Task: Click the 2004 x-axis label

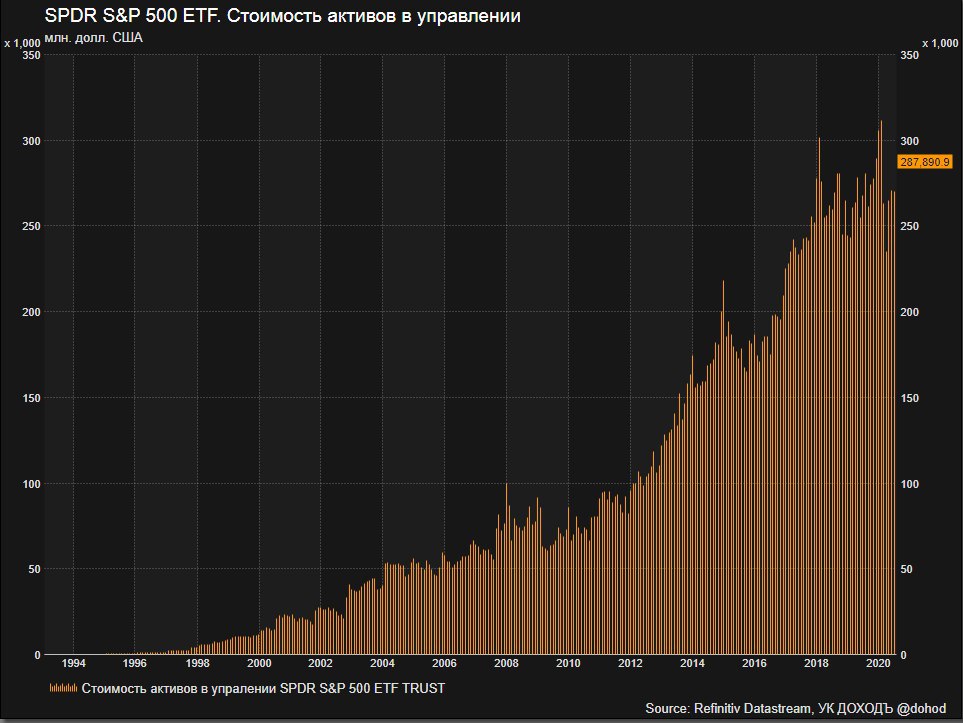Action: point(382,663)
